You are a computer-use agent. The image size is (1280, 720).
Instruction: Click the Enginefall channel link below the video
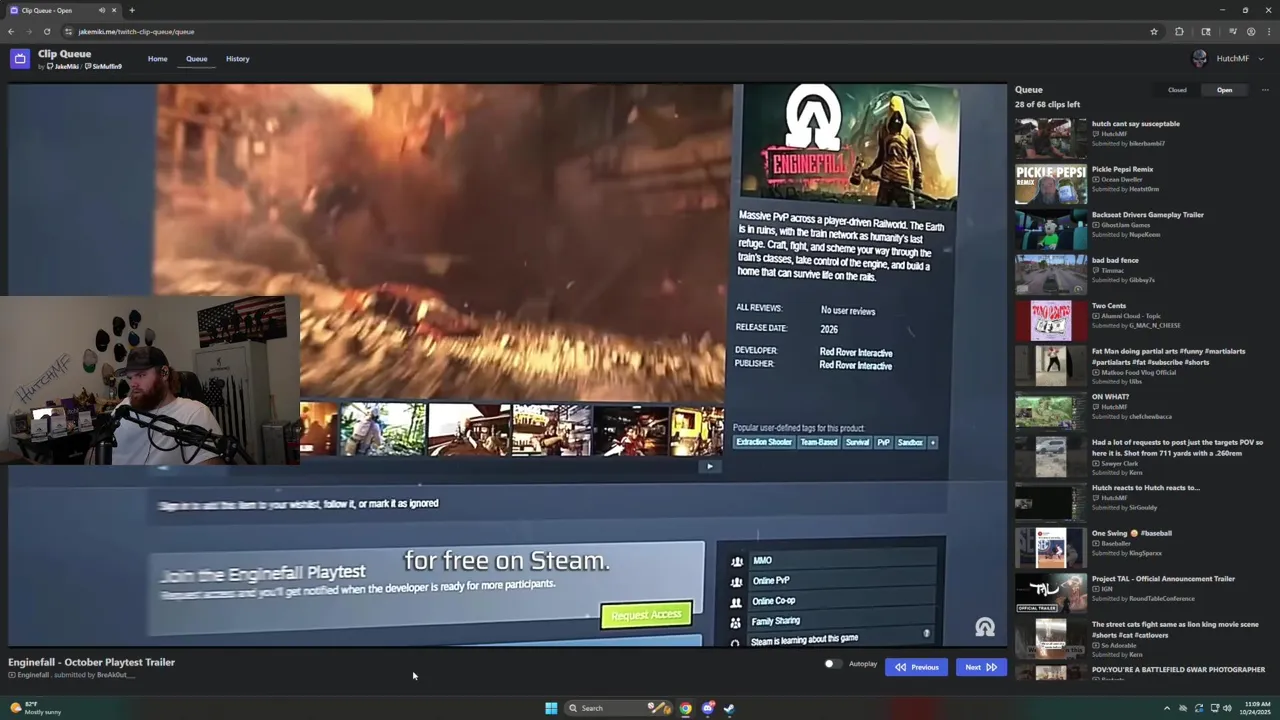[x=33, y=675]
